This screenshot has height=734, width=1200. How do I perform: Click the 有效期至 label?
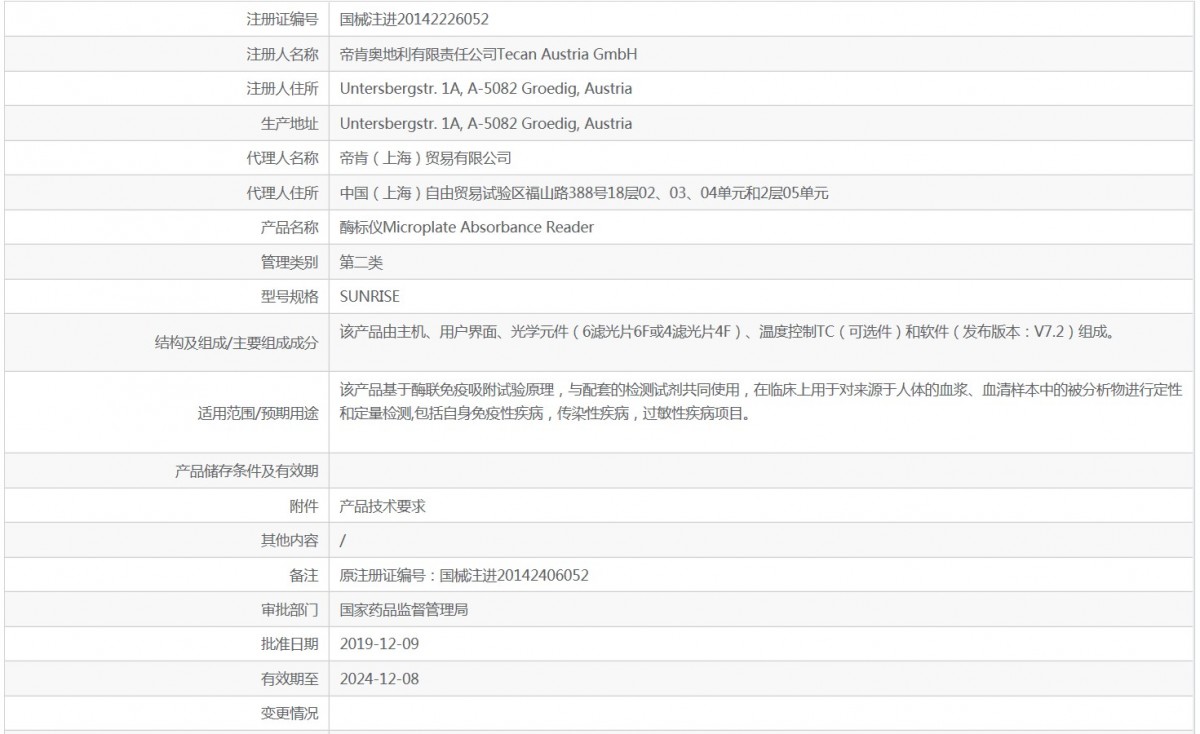[x=289, y=679]
